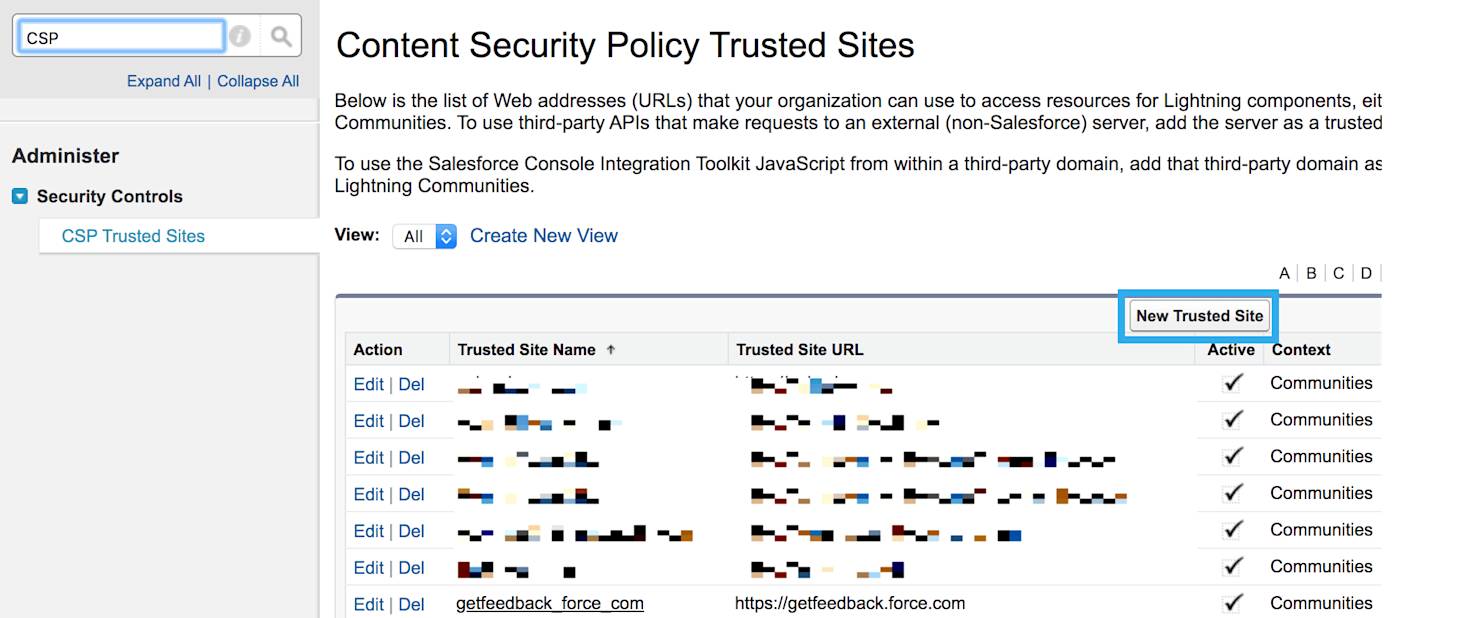Open getfeedback_force_com site name link

point(550,603)
